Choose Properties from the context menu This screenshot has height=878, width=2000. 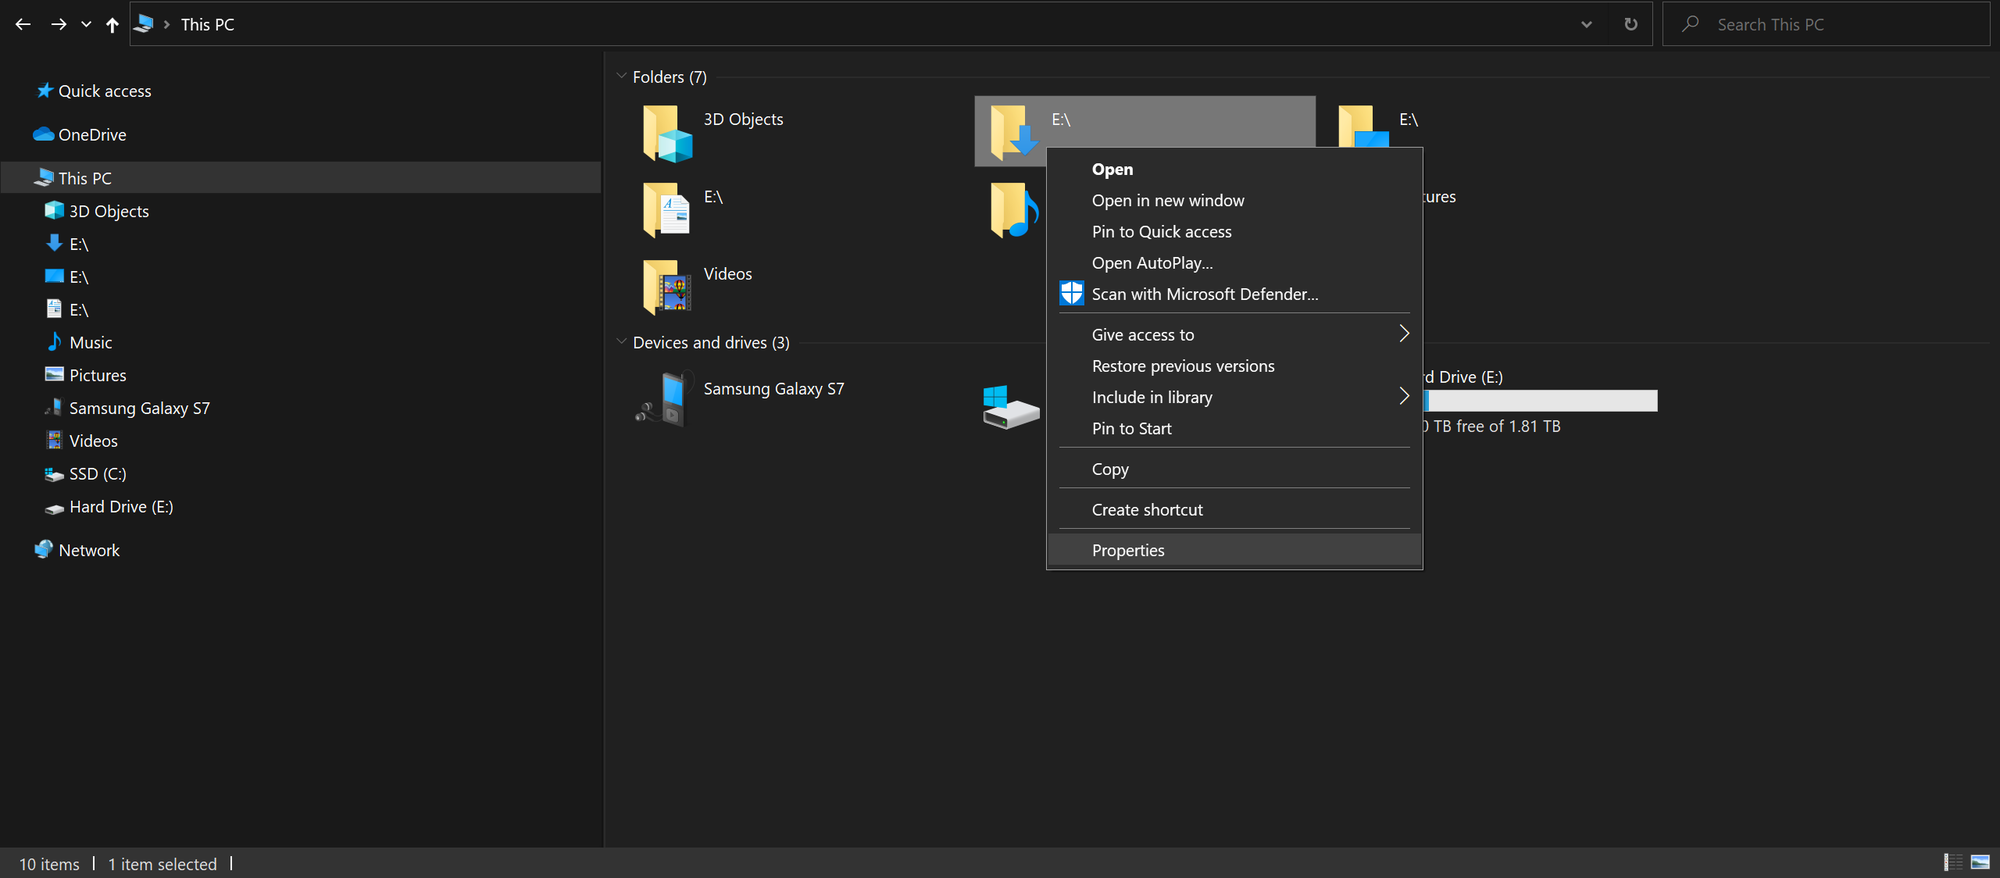(x=1234, y=550)
